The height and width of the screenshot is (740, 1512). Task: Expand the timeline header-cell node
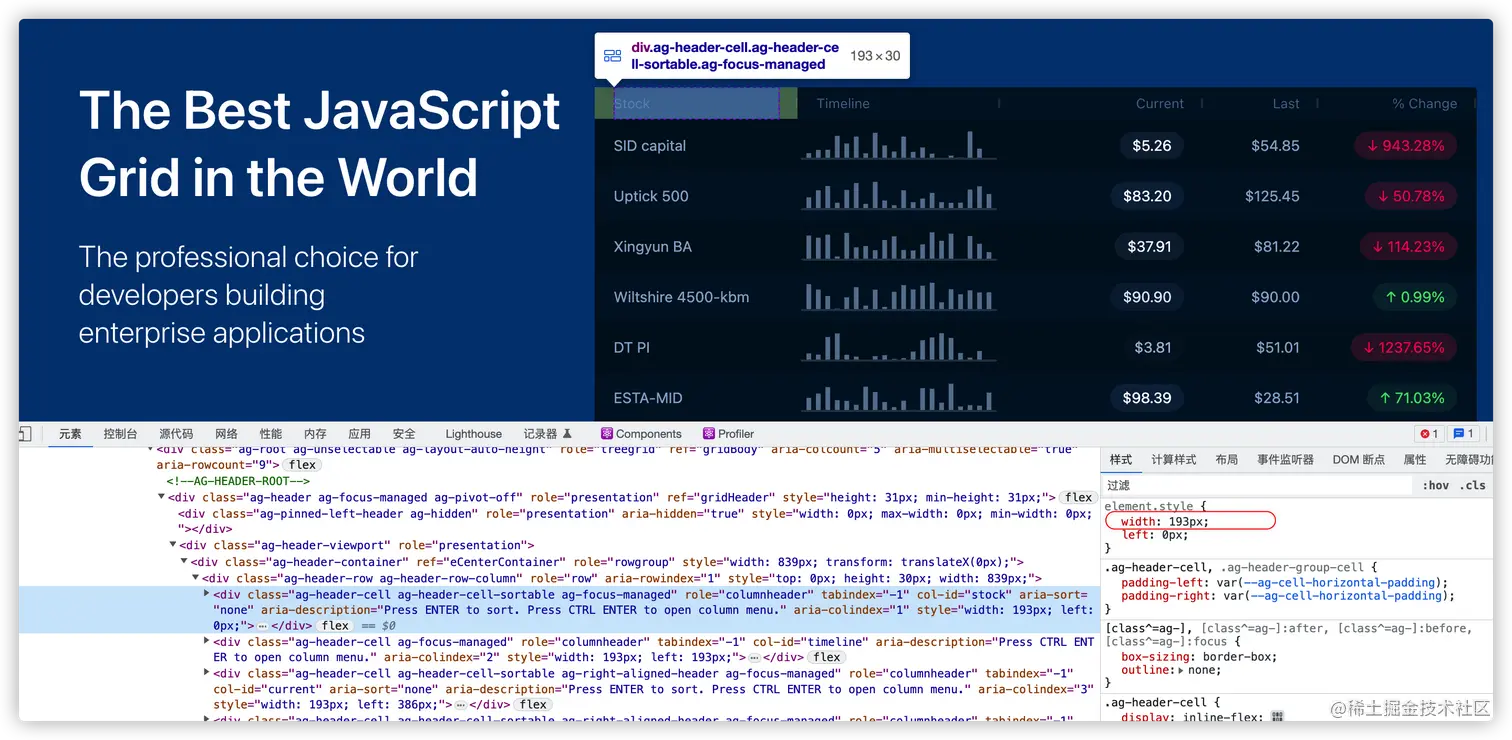(x=207, y=642)
